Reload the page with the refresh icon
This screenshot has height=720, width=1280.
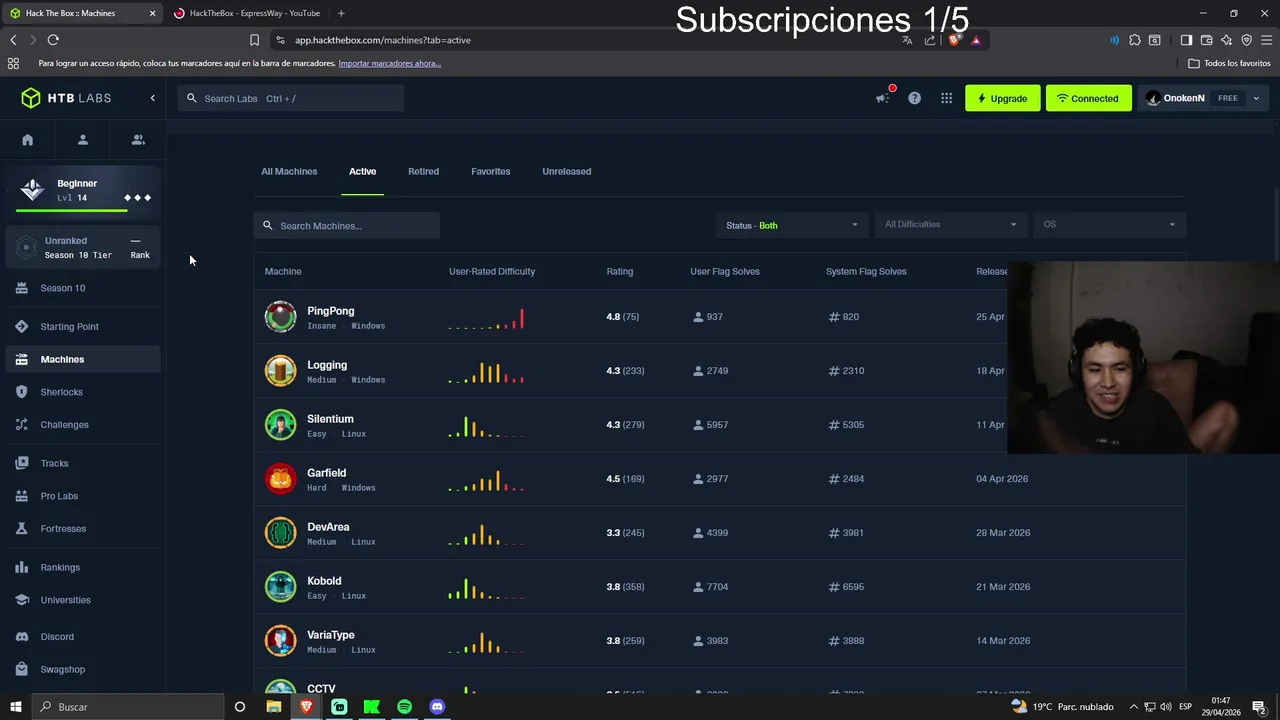[53, 40]
